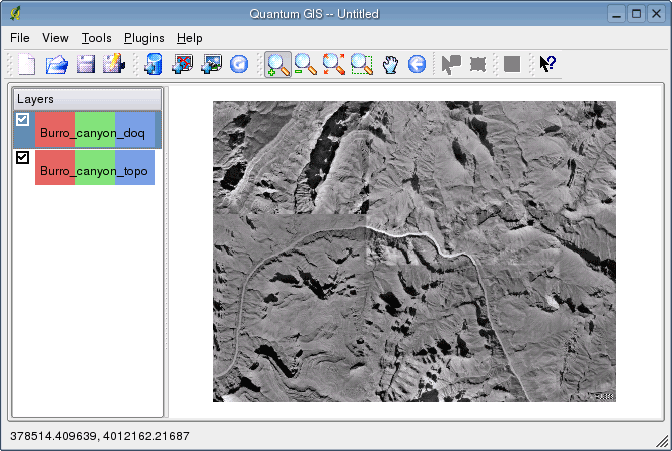The height and width of the screenshot is (451, 672).
Task: Click the Add Raster Layer icon
Action: point(211,65)
